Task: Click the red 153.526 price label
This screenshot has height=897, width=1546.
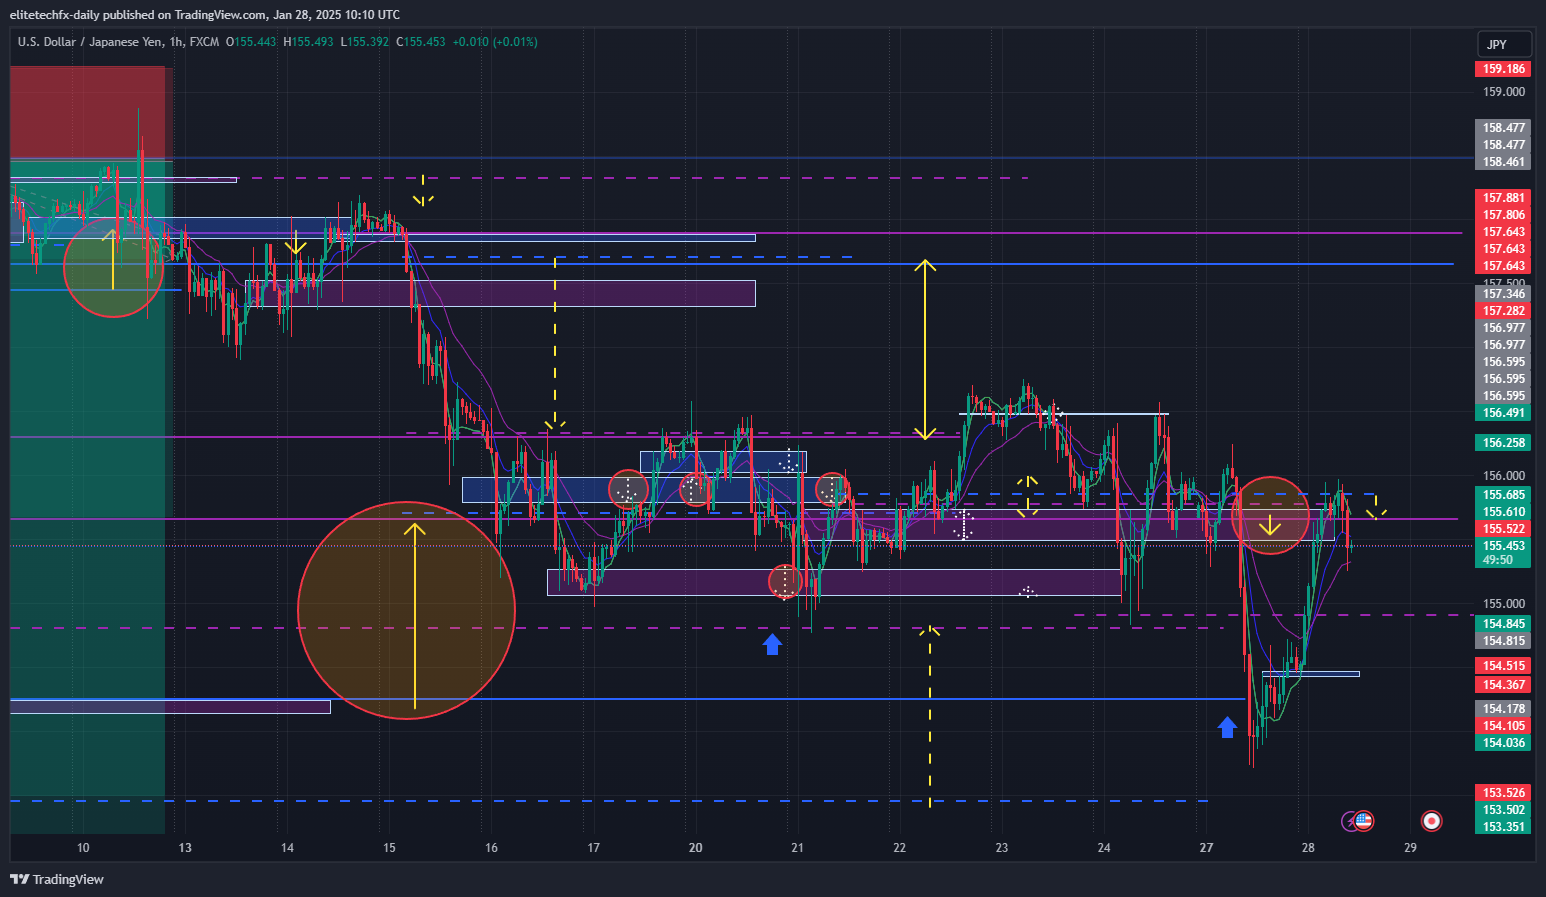Action: (x=1503, y=793)
